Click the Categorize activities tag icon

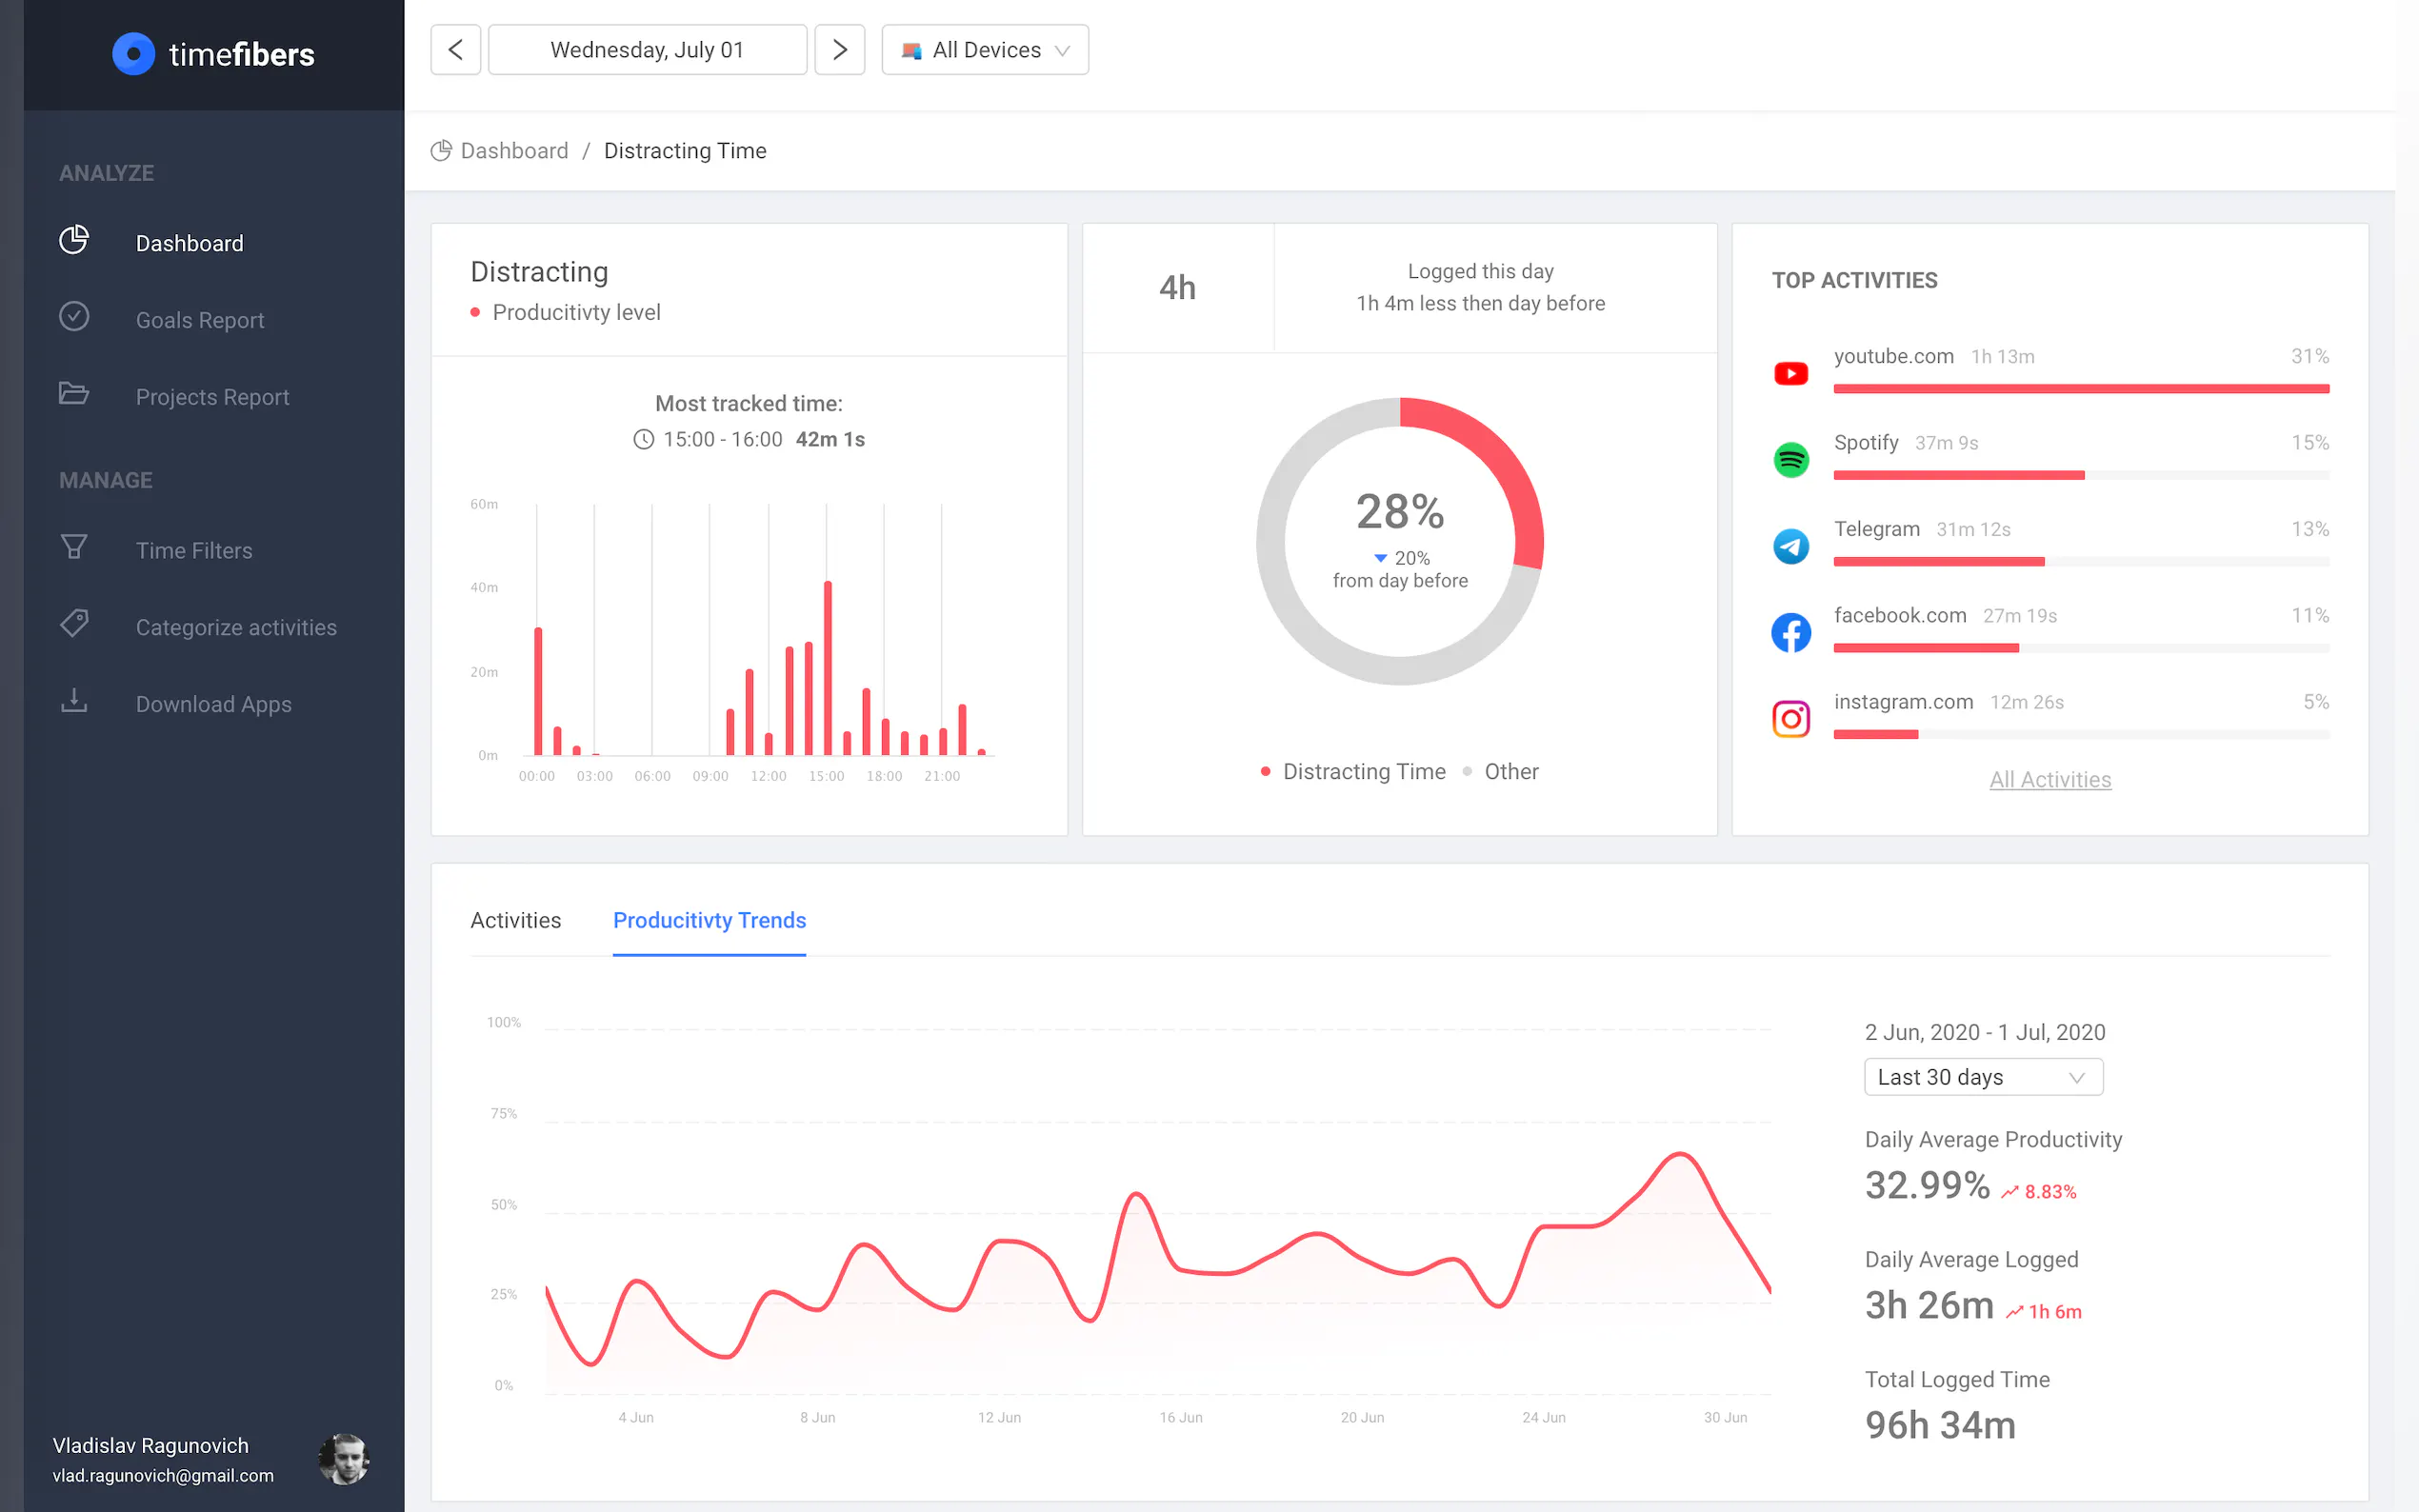coord(74,624)
